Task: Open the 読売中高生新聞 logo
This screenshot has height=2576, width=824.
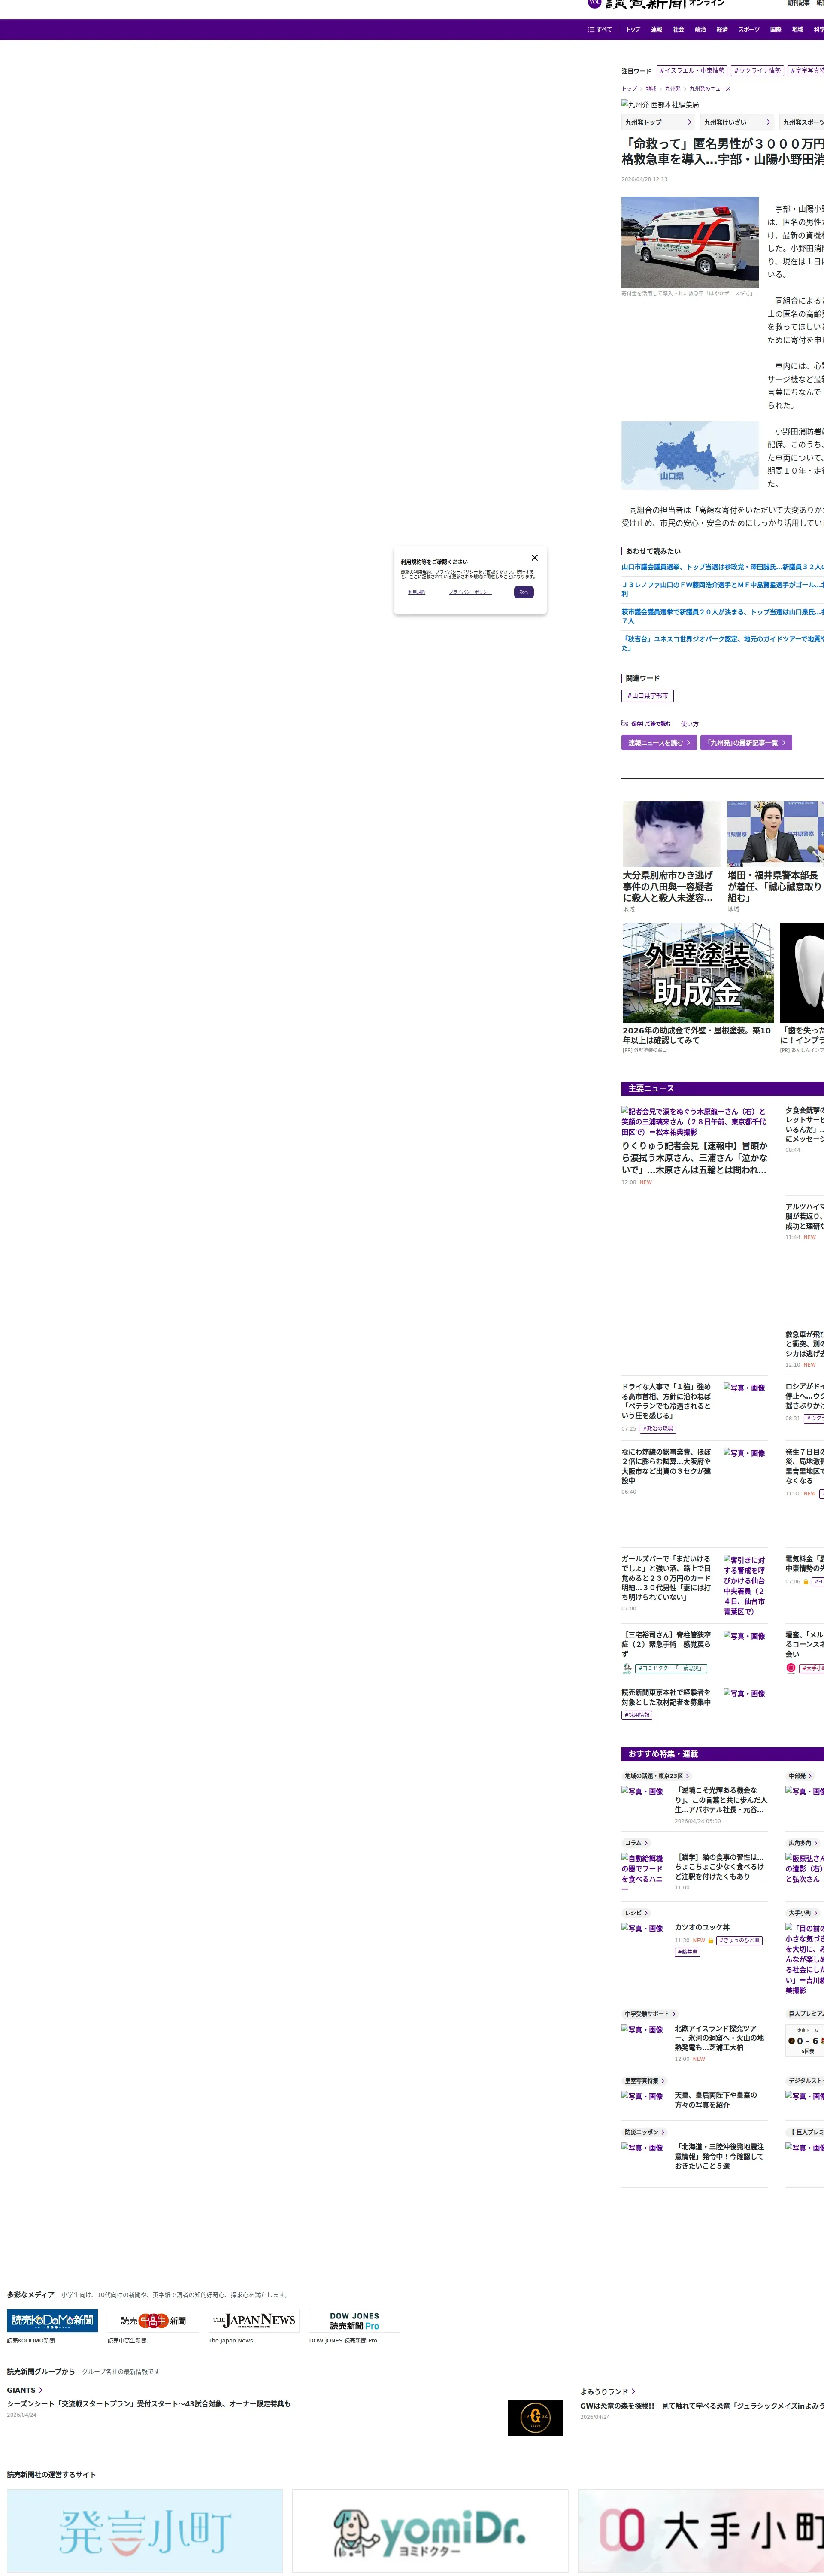Action: point(153,2320)
